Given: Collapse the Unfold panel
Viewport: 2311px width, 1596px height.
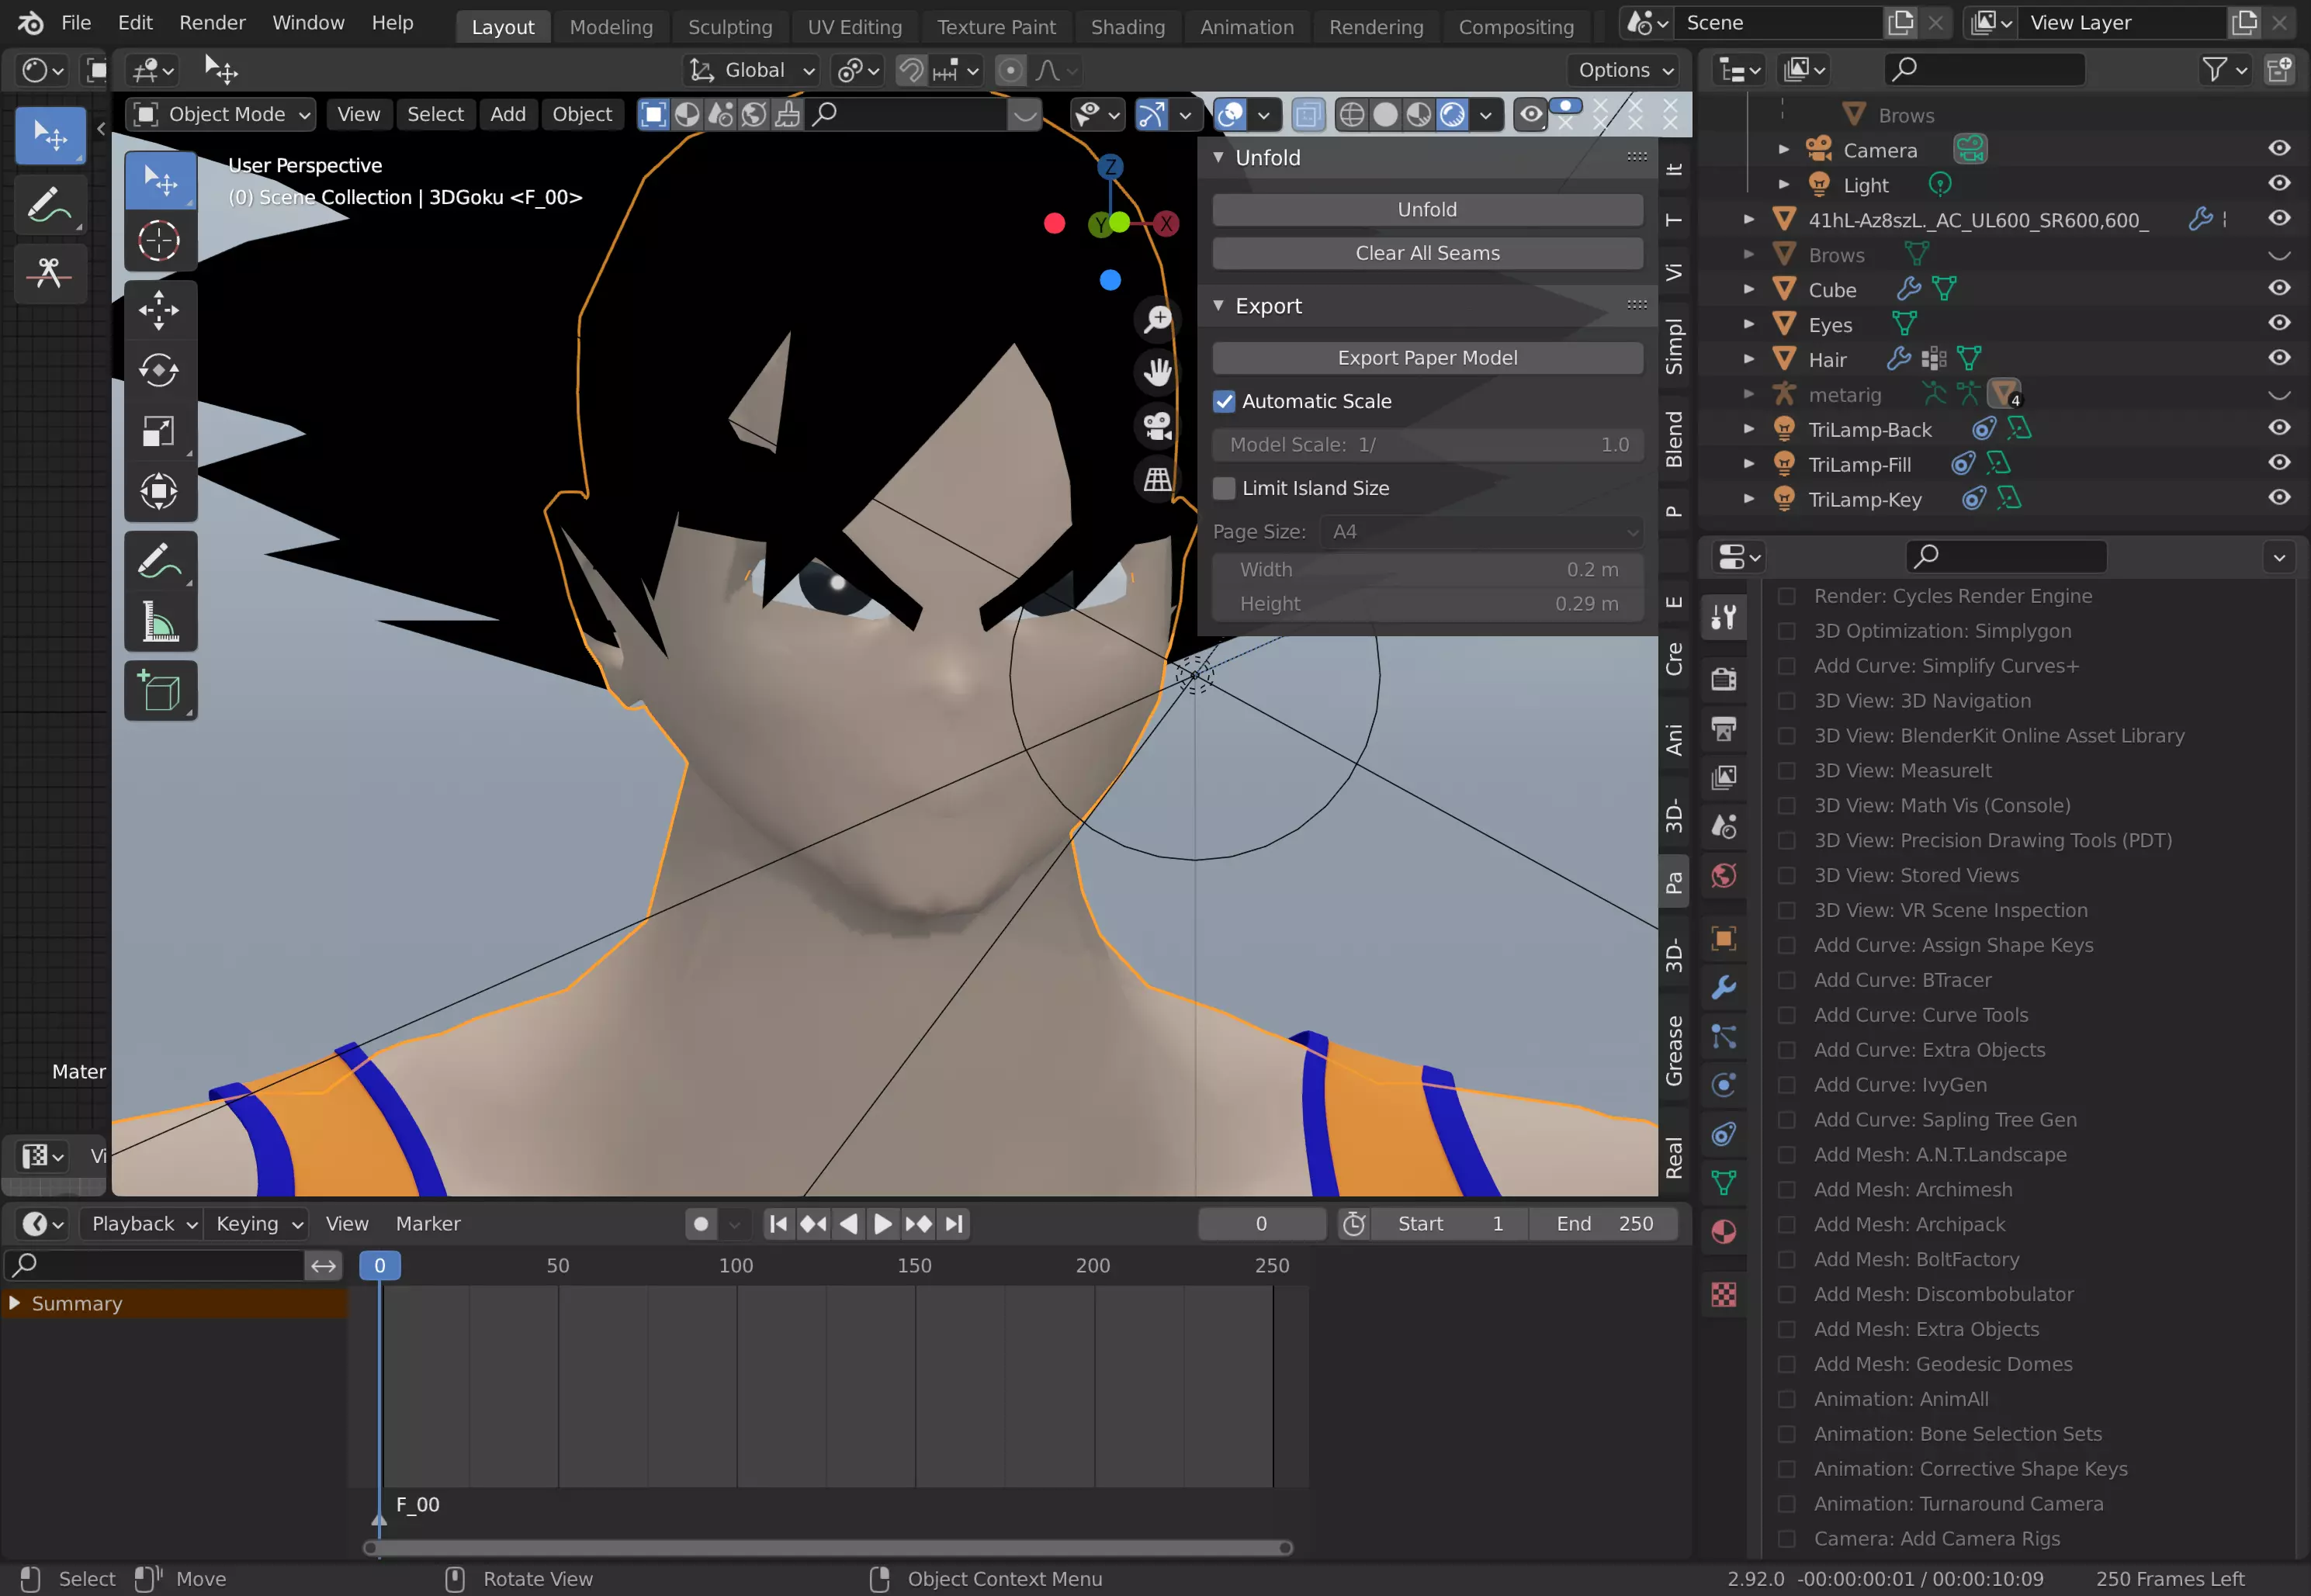Looking at the screenshot, I should (1218, 158).
